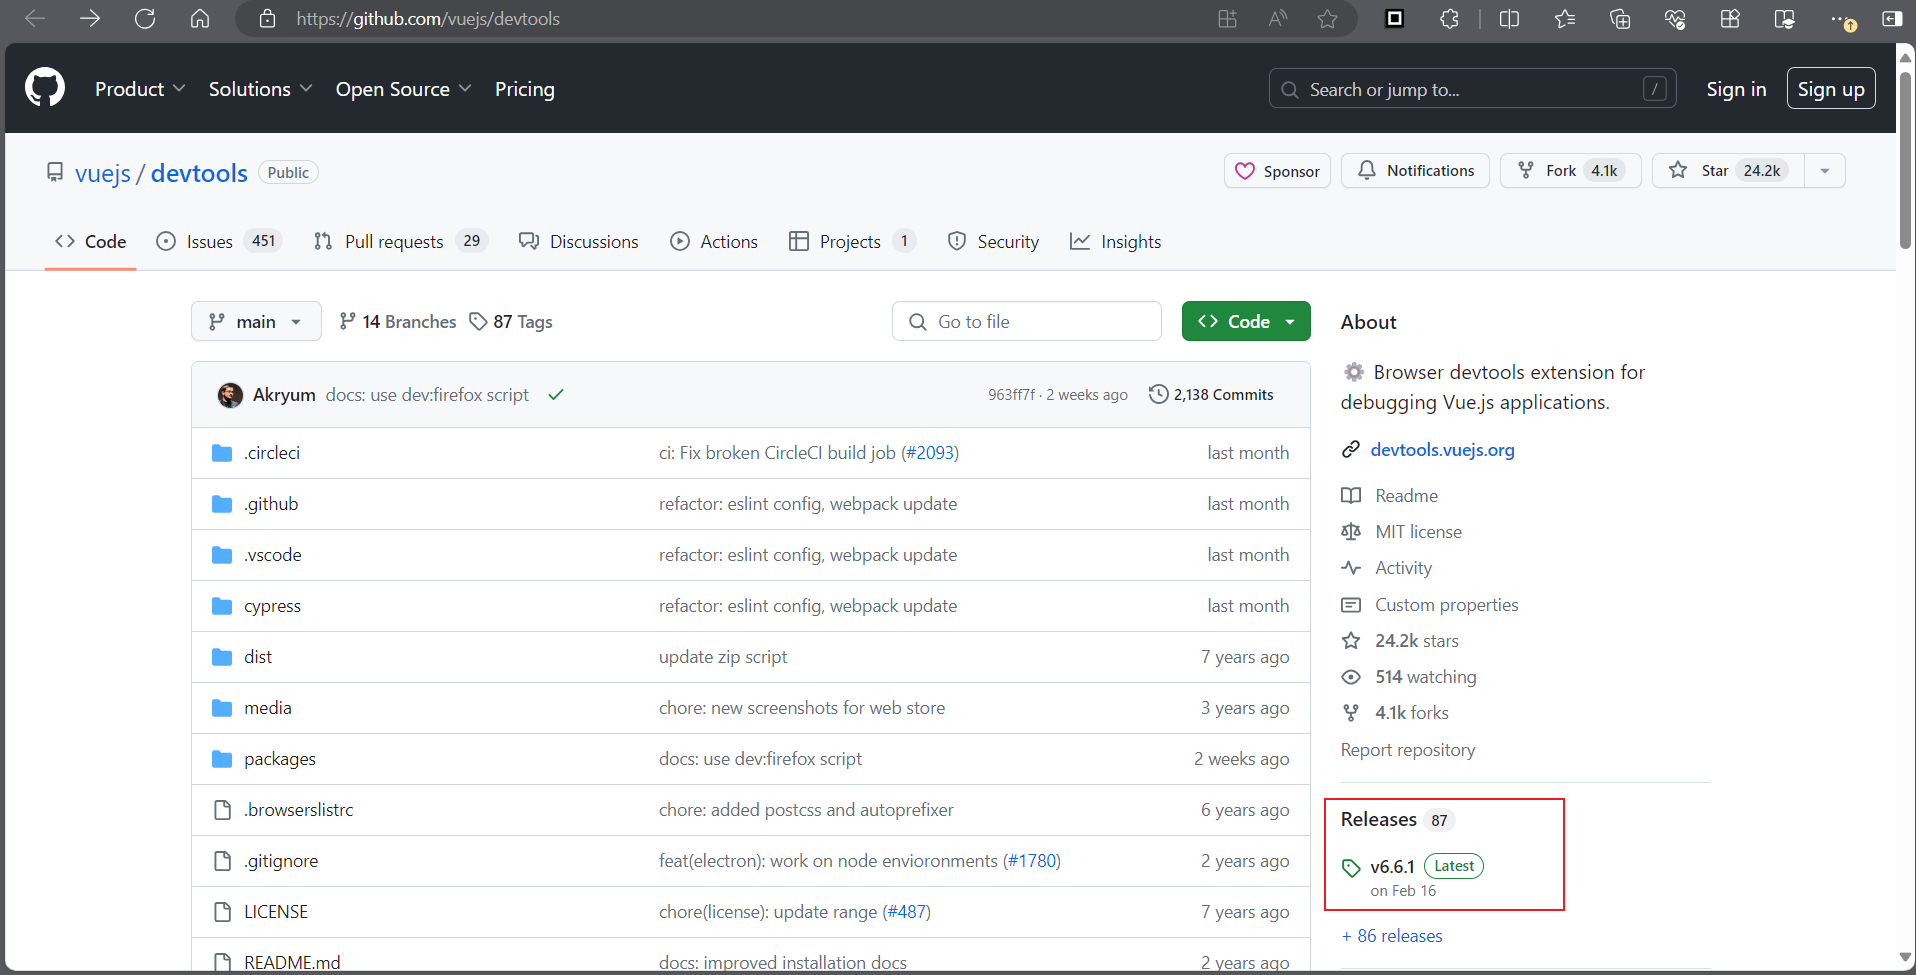Screen dimensions: 1916x975
Task: Open the 514 watching link
Action: tap(1425, 677)
